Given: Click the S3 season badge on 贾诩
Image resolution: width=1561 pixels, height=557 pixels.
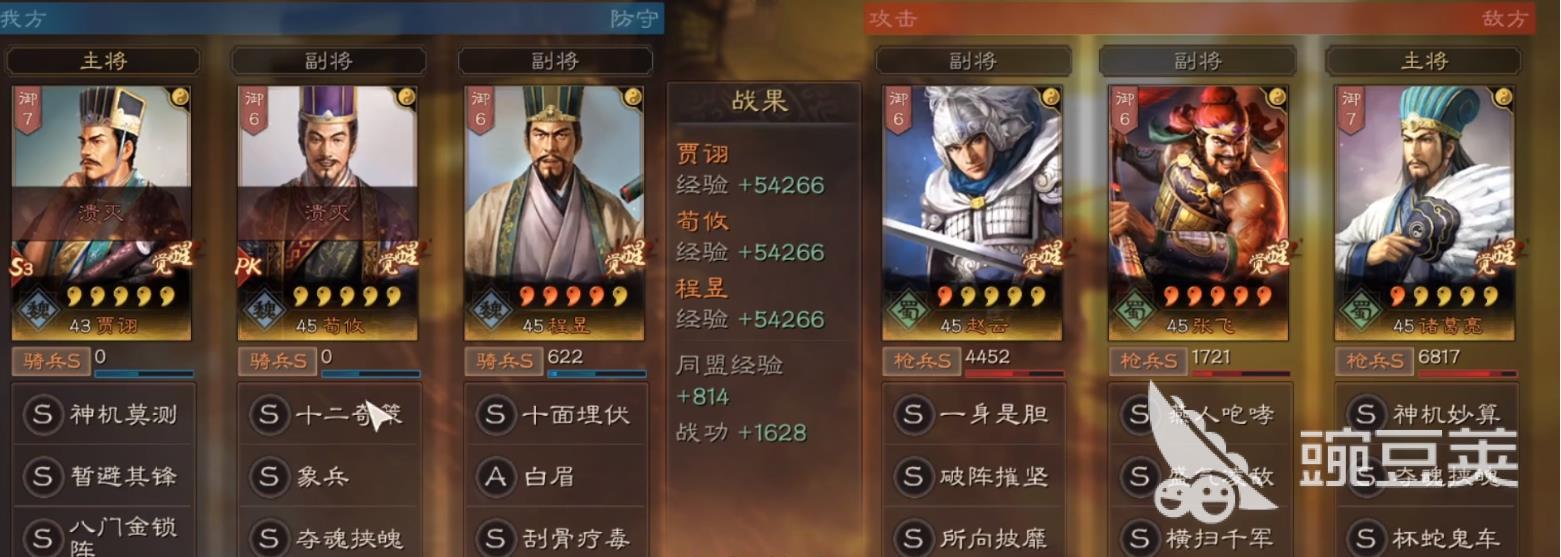Looking at the screenshot, I should point(25,268).
